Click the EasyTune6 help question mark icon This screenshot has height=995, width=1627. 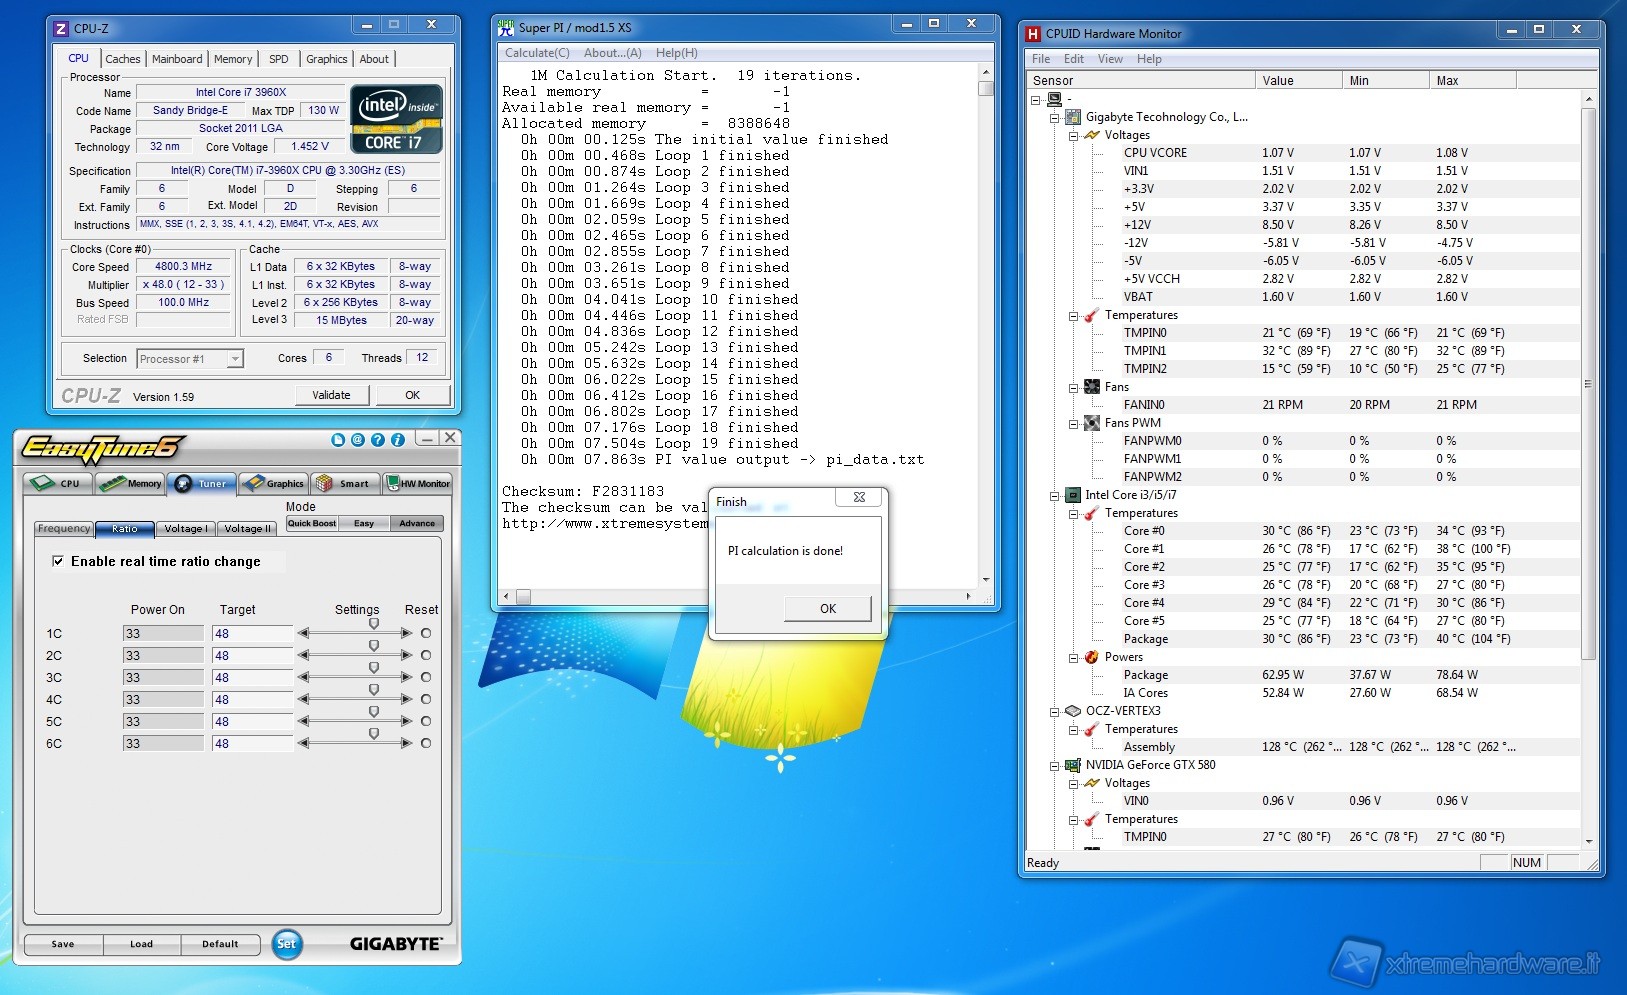378,440
